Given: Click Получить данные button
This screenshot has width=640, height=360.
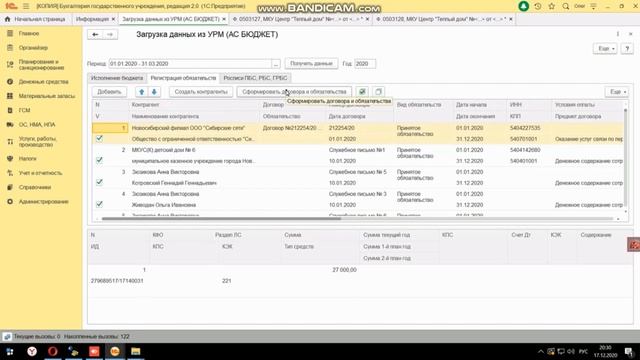Looking at the screenshot, I should click(311, 64).
